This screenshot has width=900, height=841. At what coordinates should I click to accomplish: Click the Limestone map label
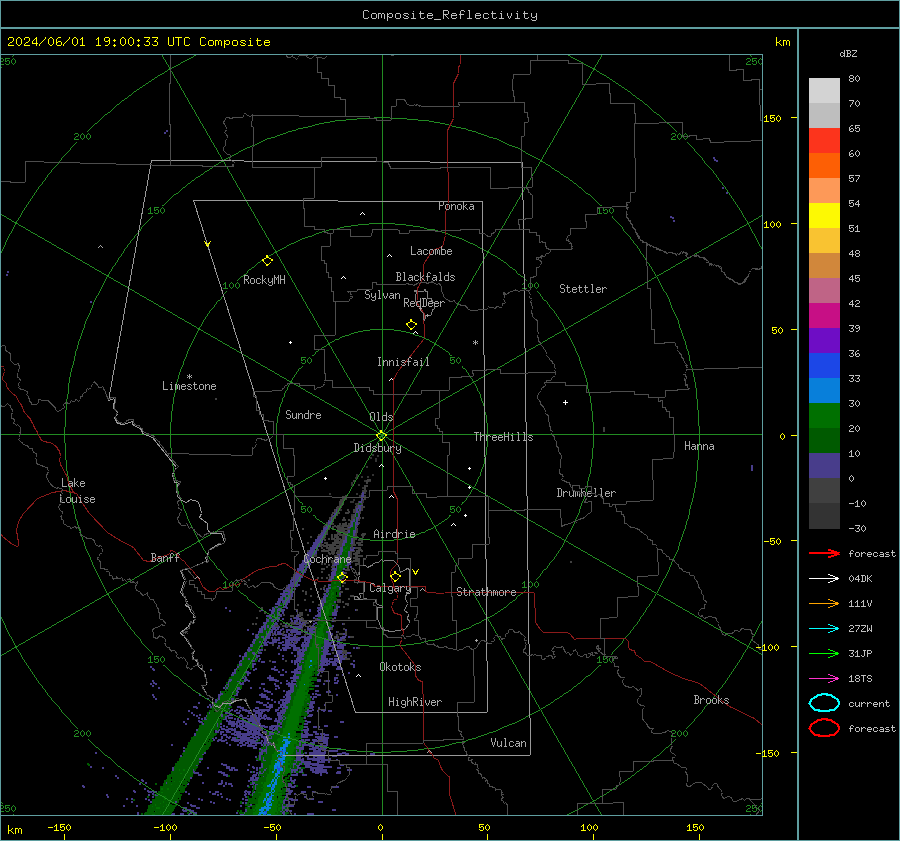189,386
